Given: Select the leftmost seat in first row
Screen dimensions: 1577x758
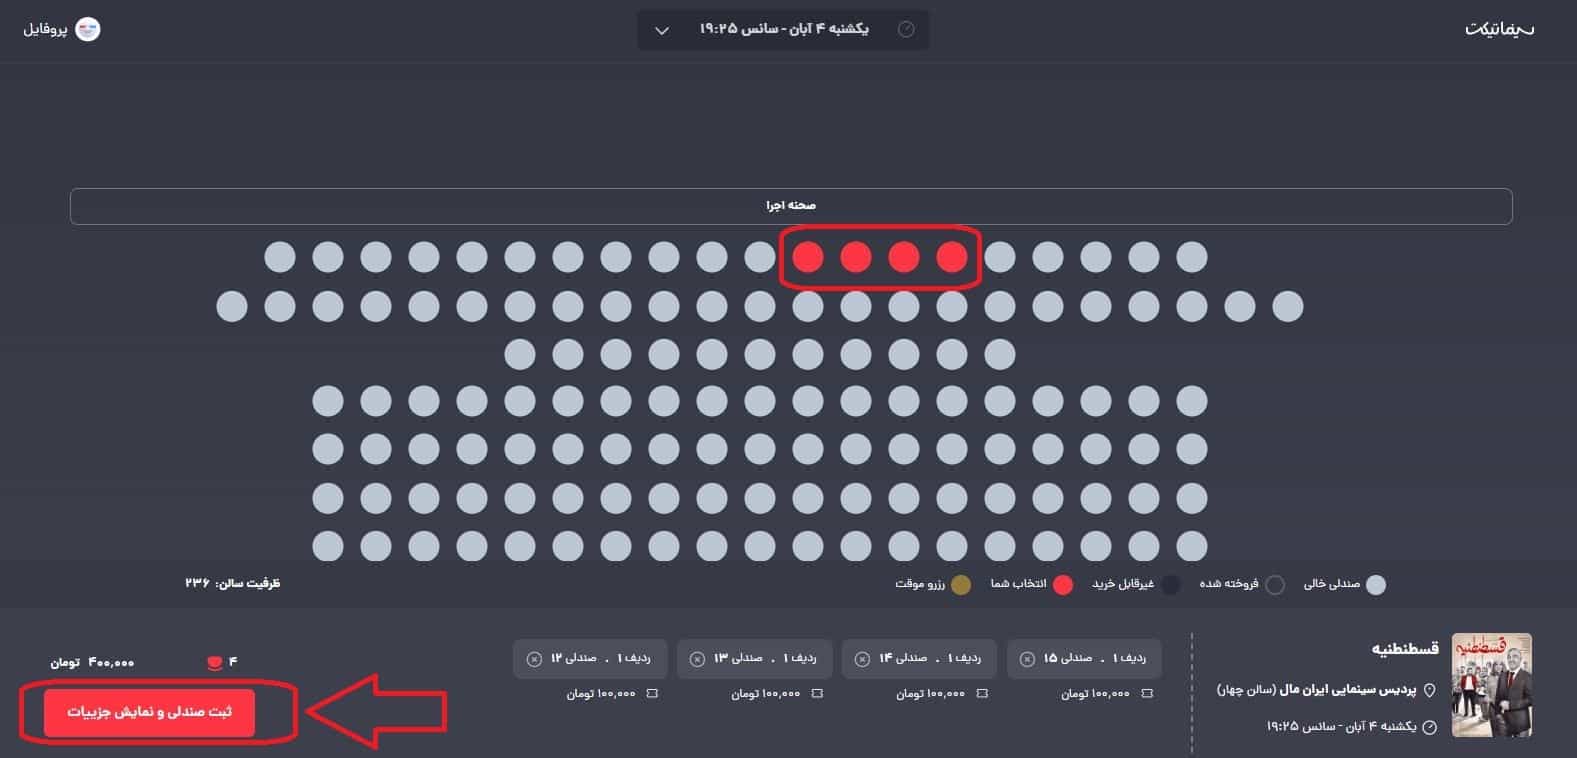Looking at the screenshot, I should (x=280, y=257).
